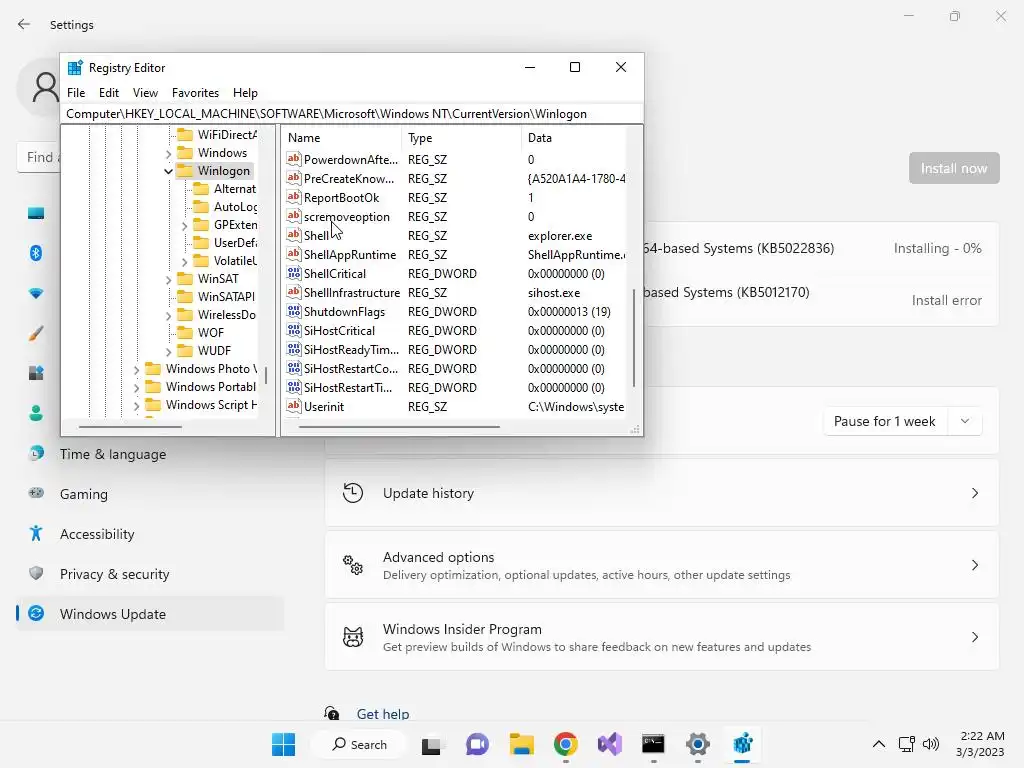Expand the GPExtensions subkey
This screenshot has width=1024, height=768.
(x=184, y=225)
